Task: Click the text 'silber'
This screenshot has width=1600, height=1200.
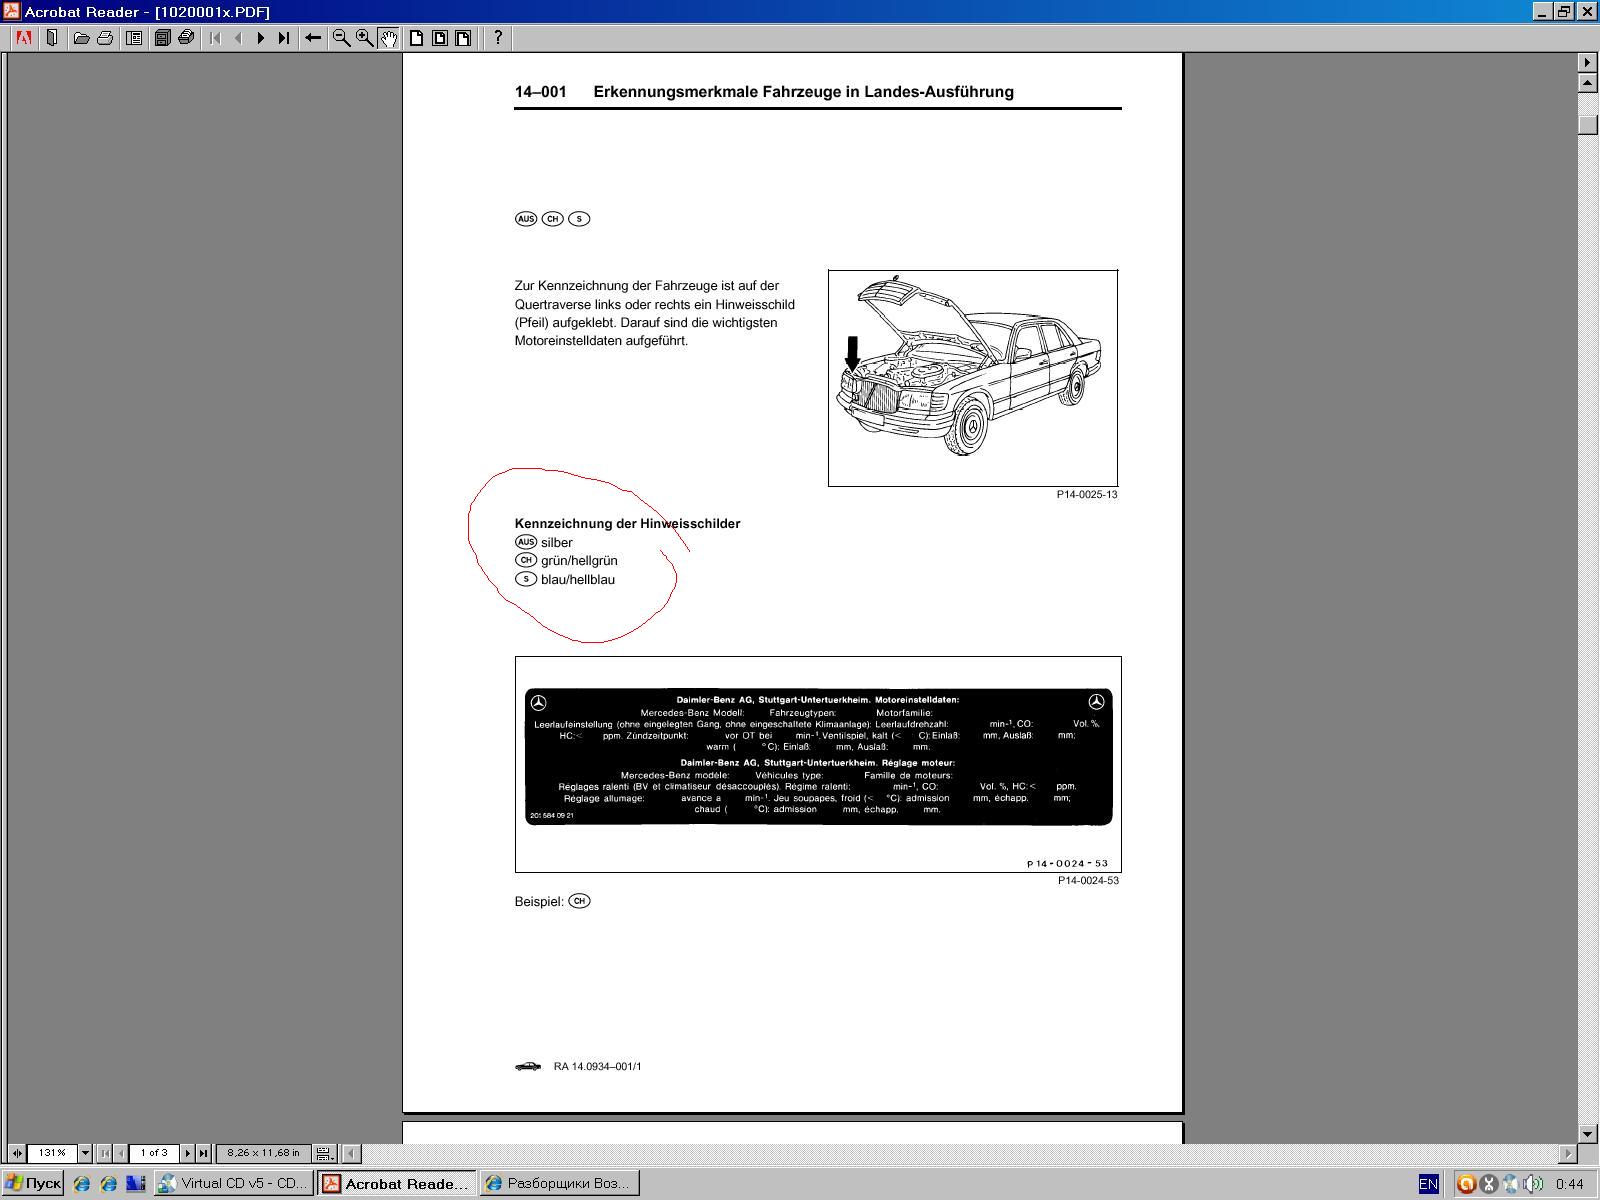Action: pos(557,542)
